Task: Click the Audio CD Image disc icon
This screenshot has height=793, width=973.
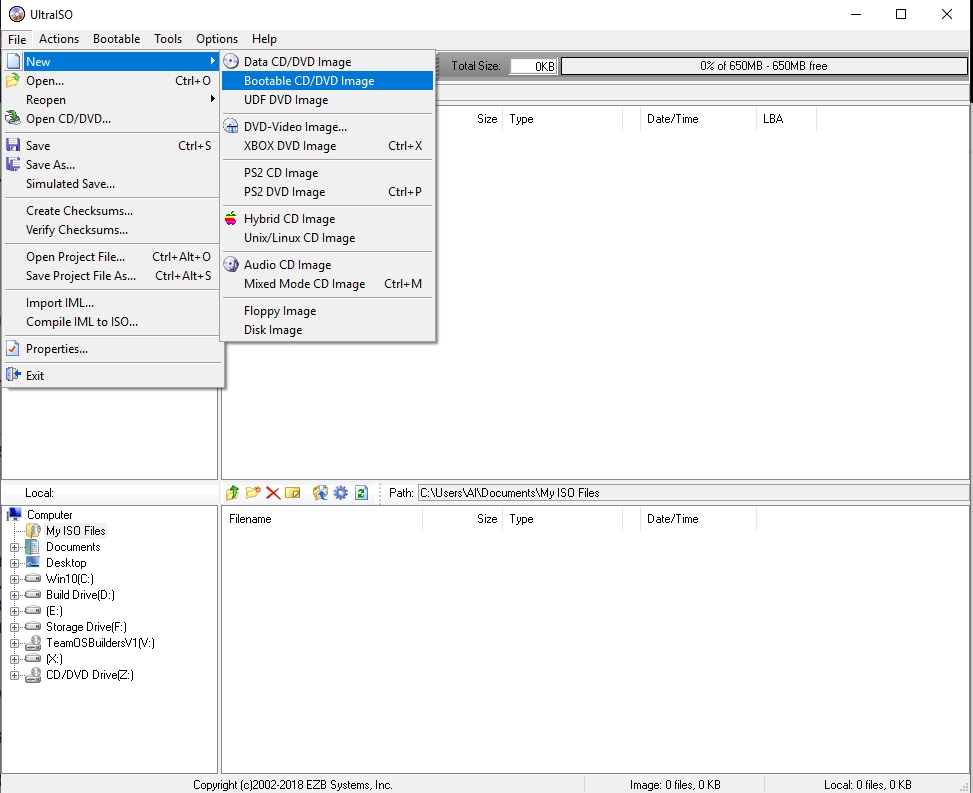Action: point(231,264)
